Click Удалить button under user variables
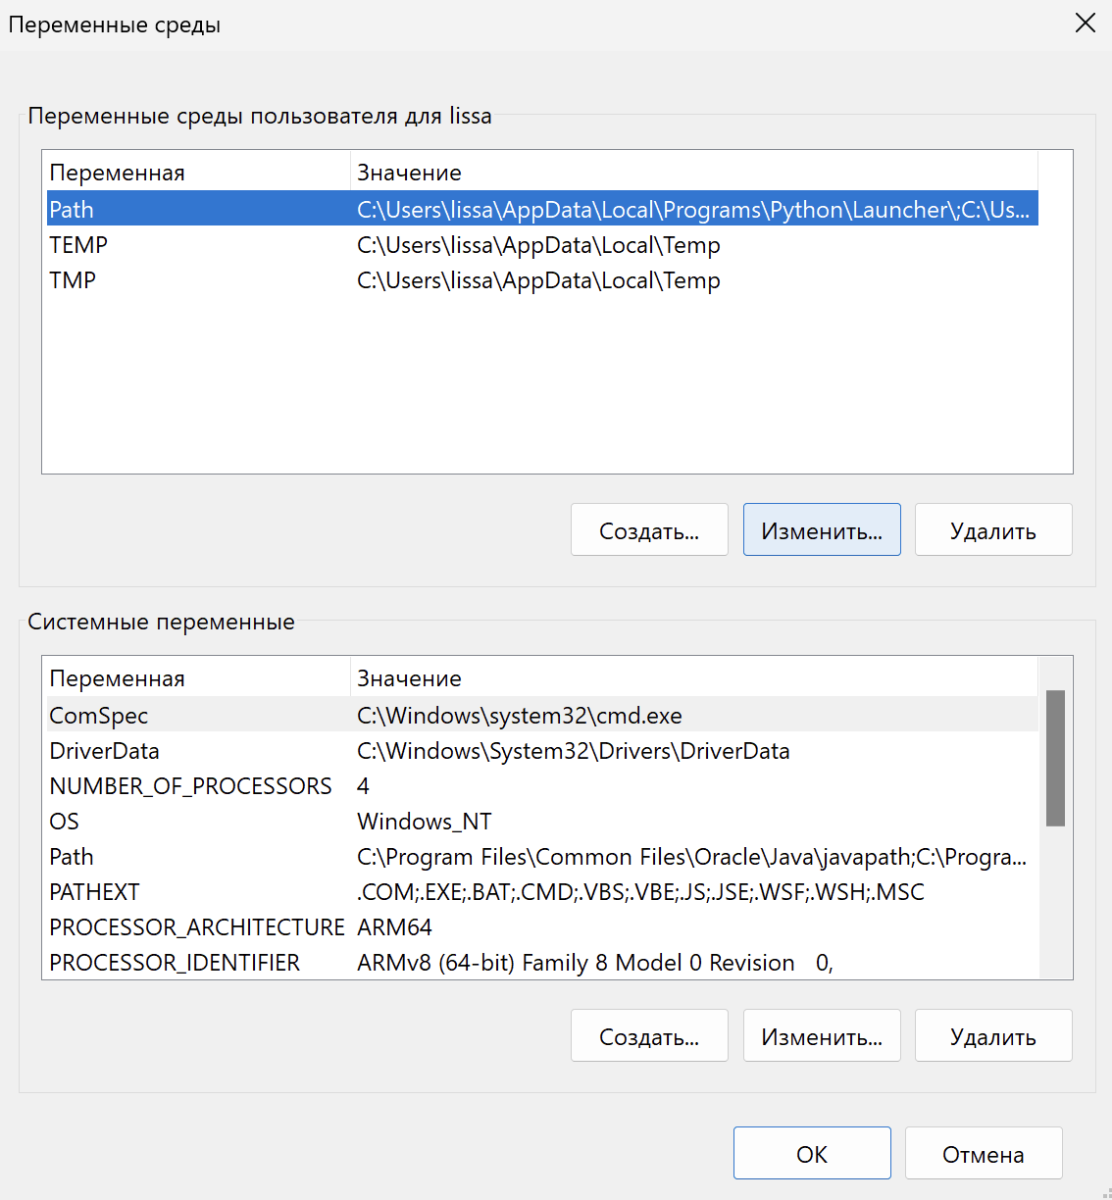The width and height of the screenshot is (1112, 1200). coord(992,530)
